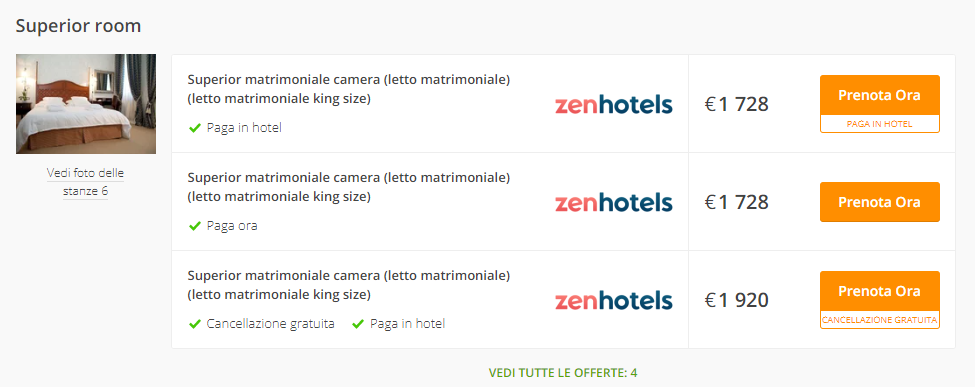Click the zenhotels logo in €1 920 offer
This screenshot has height=387, width=975.
[613, 300]
